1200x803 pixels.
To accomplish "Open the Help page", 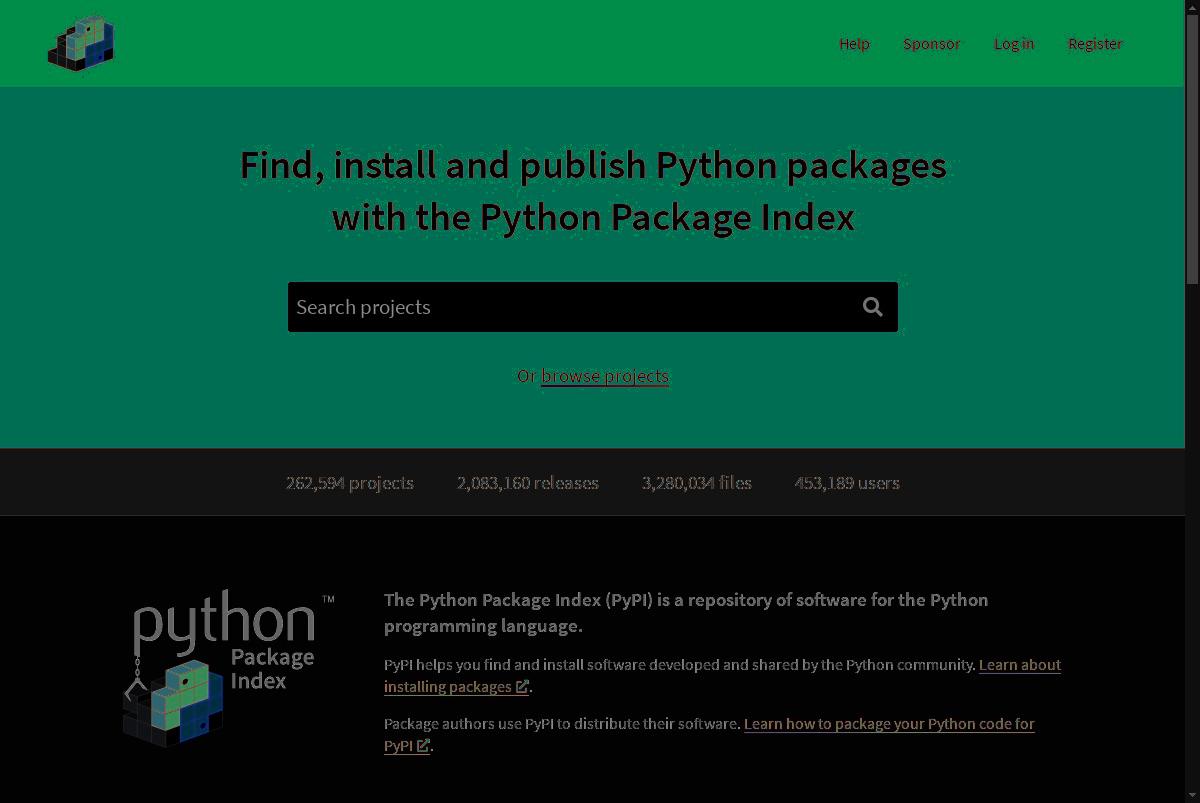I will [x=854, y=43].
